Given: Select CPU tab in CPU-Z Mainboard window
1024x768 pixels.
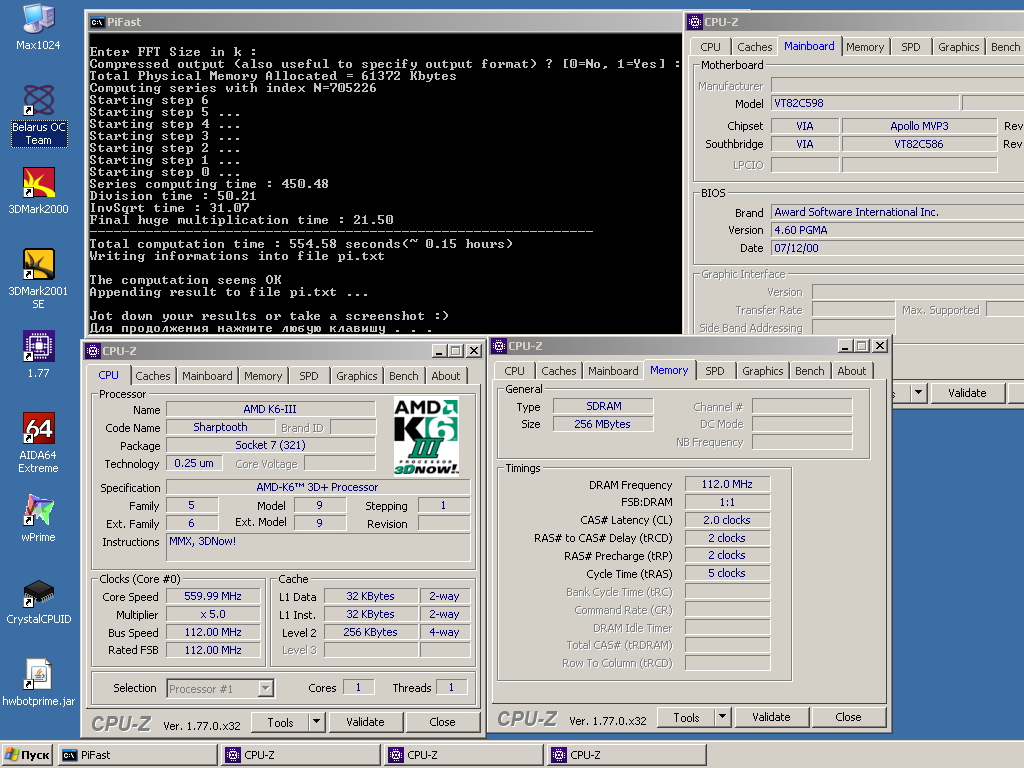Looking at the screenshot, I should coord(711,47).
